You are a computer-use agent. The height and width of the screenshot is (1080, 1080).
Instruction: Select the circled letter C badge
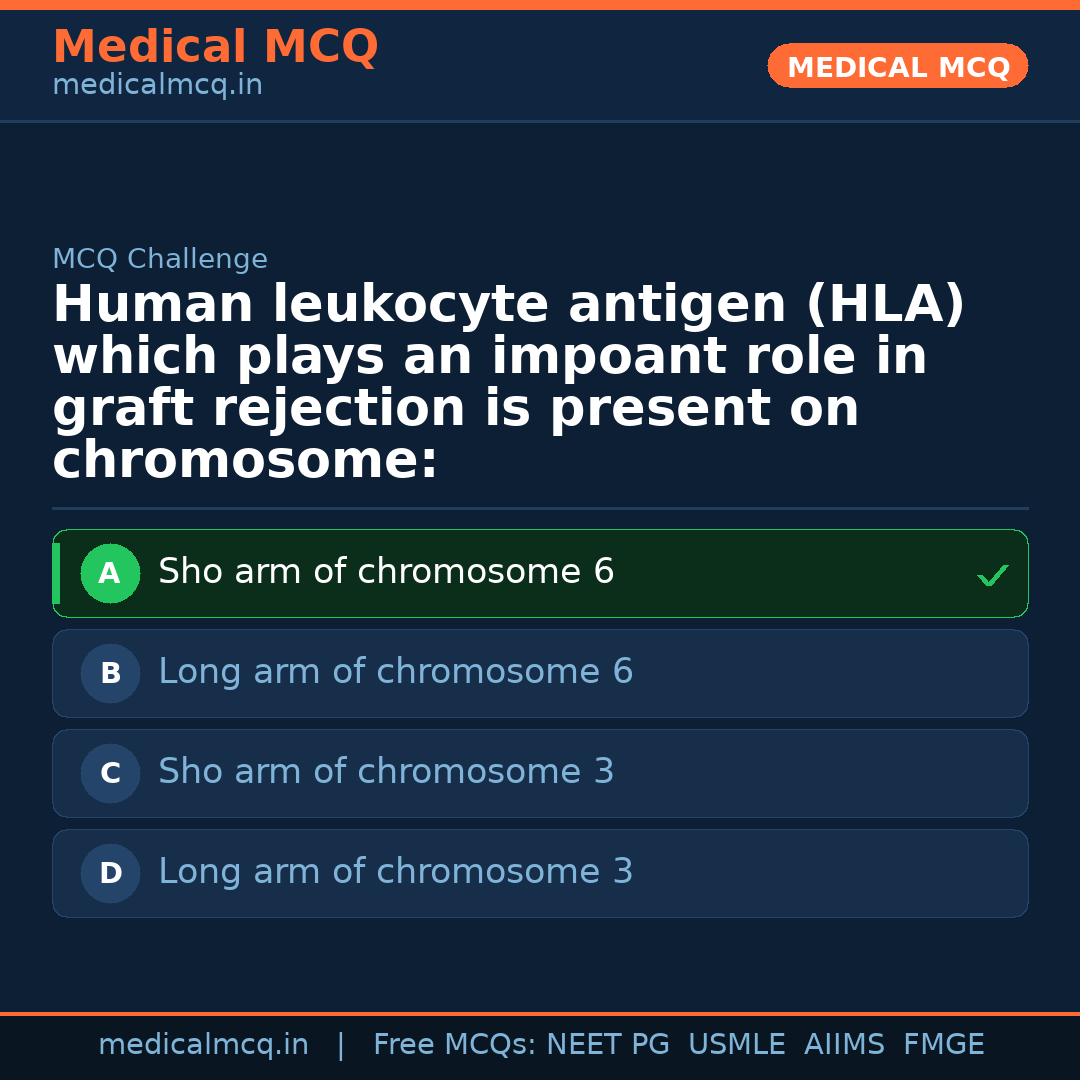coord(110,774)
